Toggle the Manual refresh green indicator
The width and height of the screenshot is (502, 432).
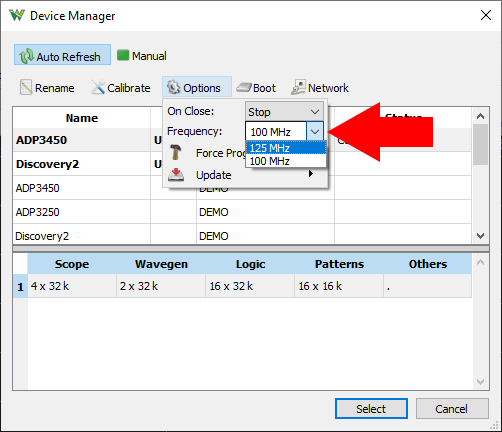coord(123,55)
